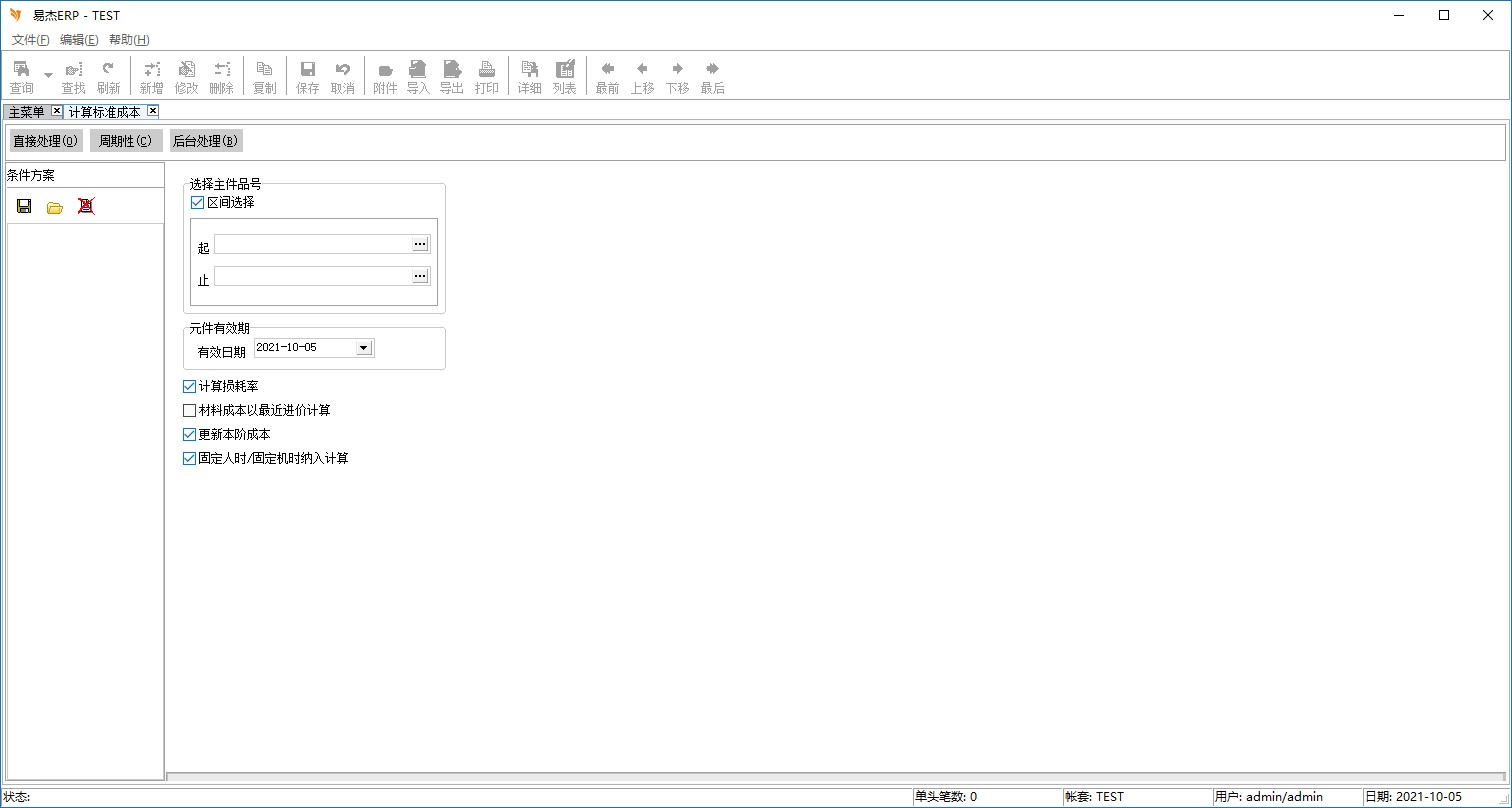Click the 导出 (Export) toolbar icon
Viewport: 1512px width, 808px height.
(452, 77)
